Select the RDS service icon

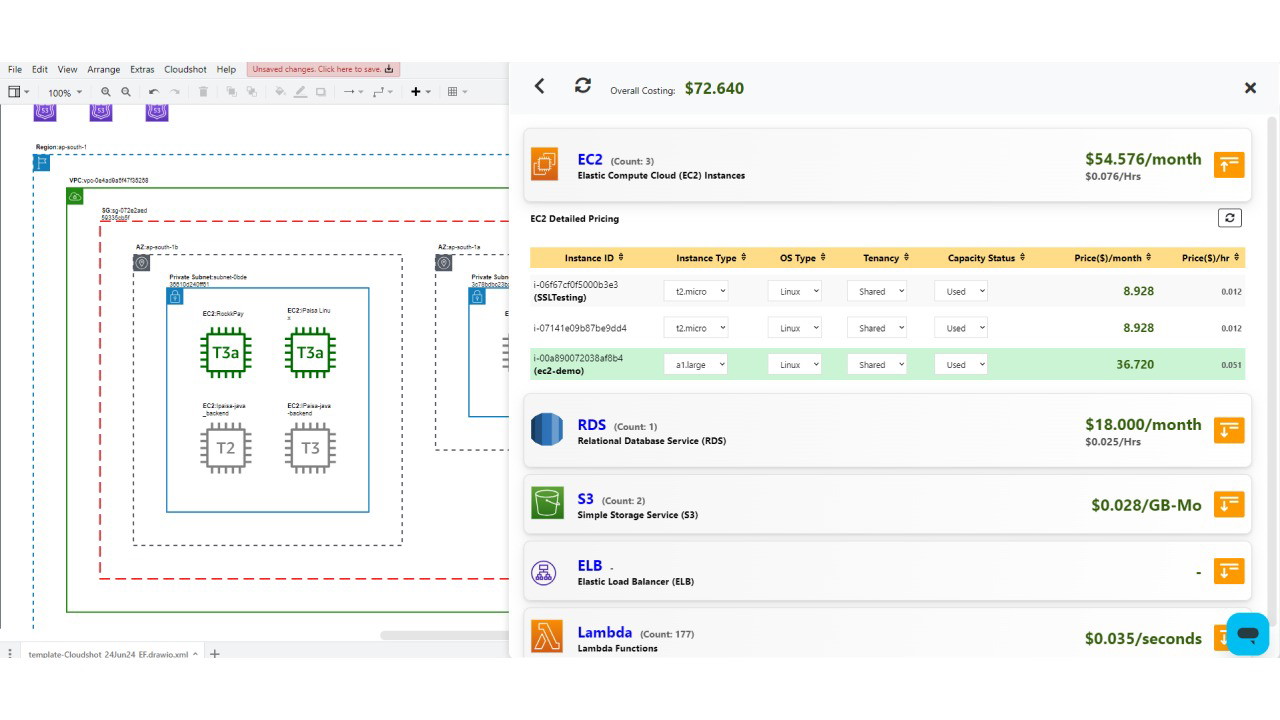pos(546,430)
